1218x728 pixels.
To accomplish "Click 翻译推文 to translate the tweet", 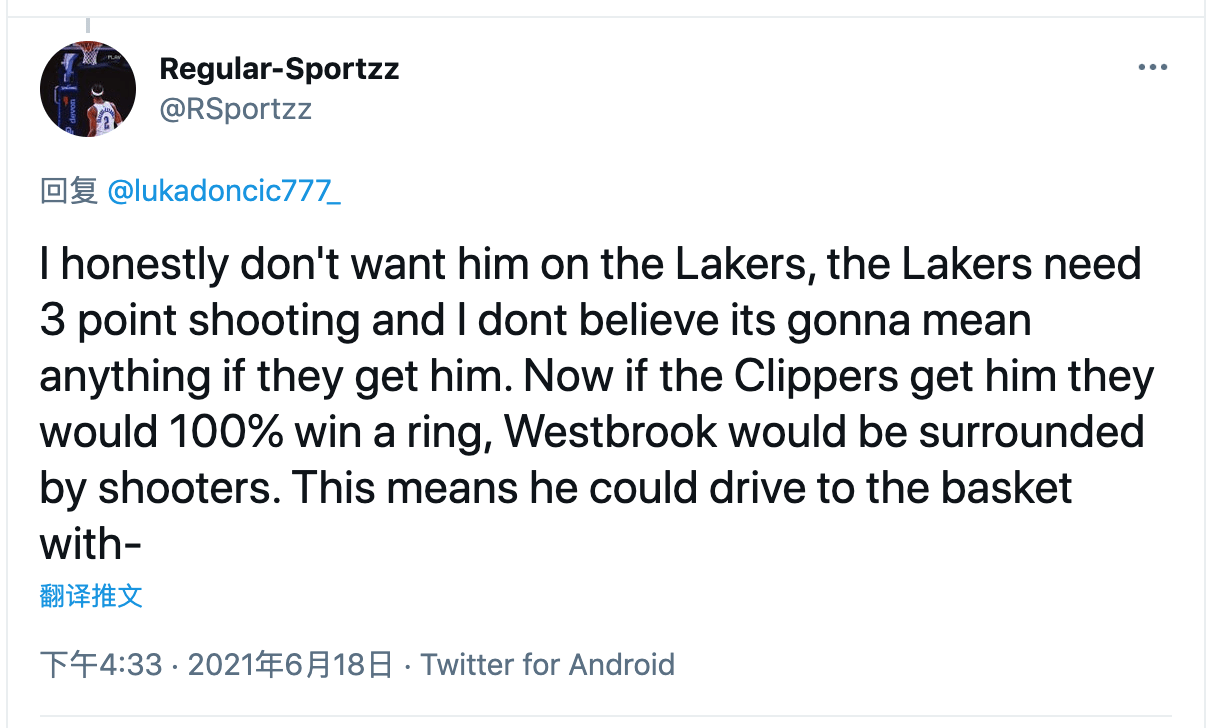I will [x=91, y=597].
